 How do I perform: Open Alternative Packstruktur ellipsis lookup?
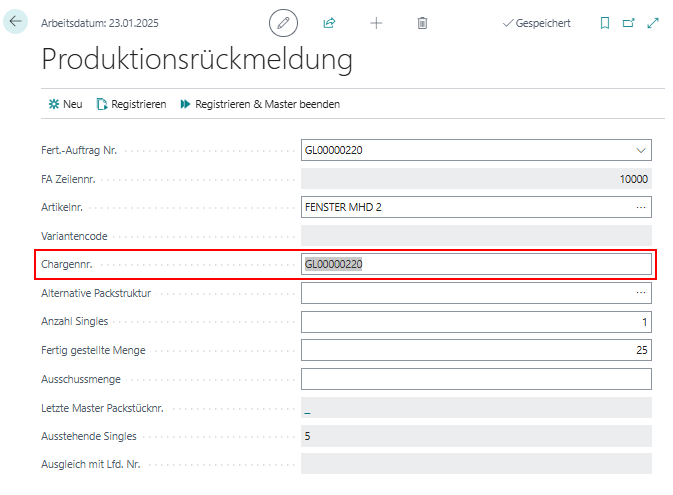tap(640, 293)
